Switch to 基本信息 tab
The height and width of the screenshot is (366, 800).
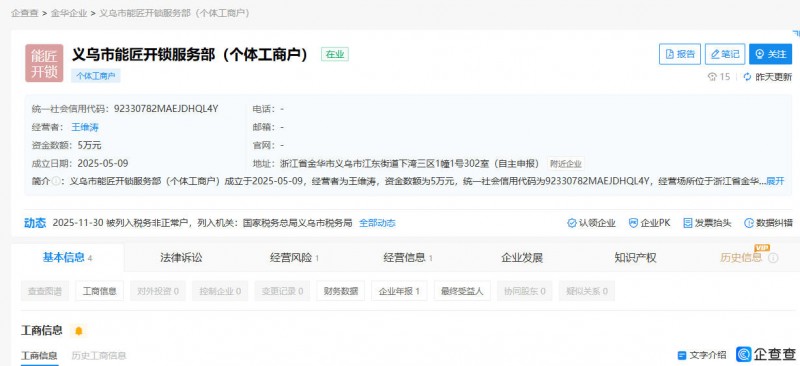67,258
